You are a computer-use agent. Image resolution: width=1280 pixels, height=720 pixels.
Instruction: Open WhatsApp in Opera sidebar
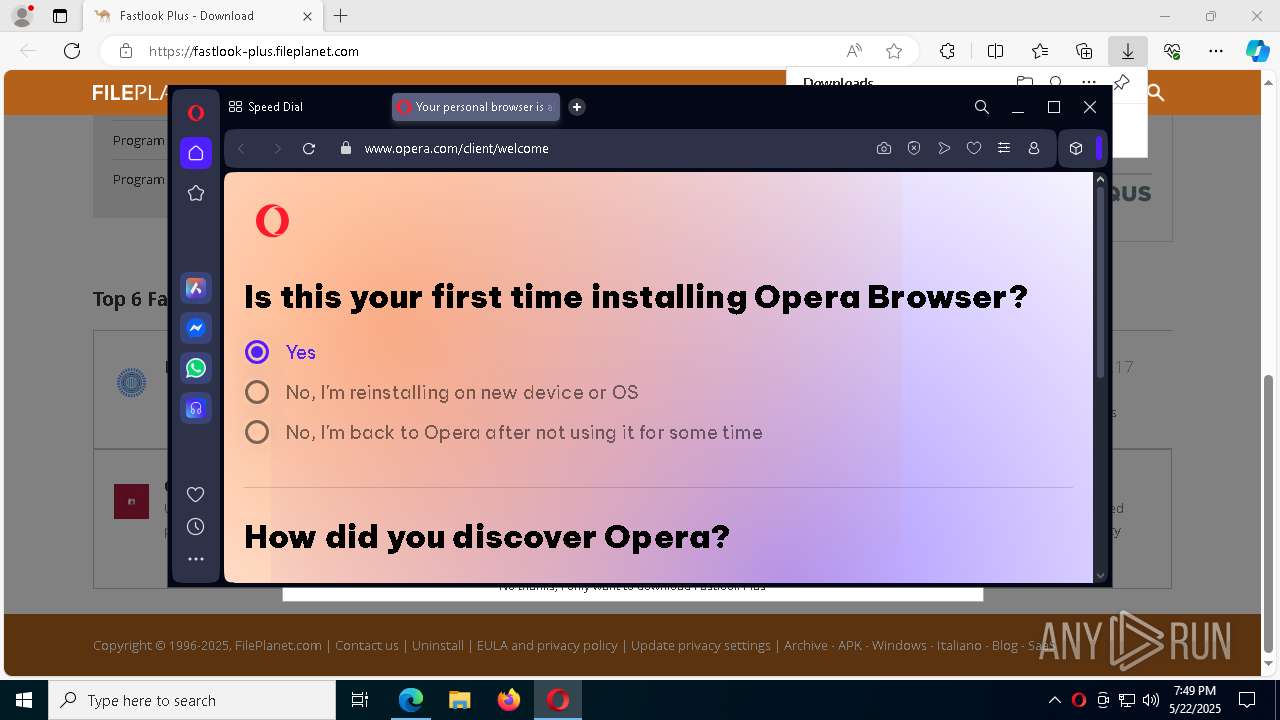(196, 368)
